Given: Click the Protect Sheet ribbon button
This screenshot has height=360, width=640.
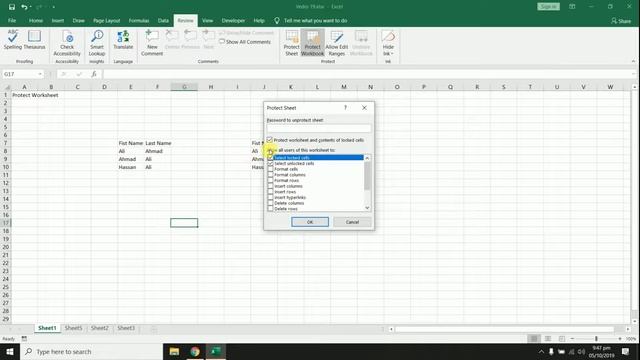Looking at the screenshot, I should tap(291, 43).
